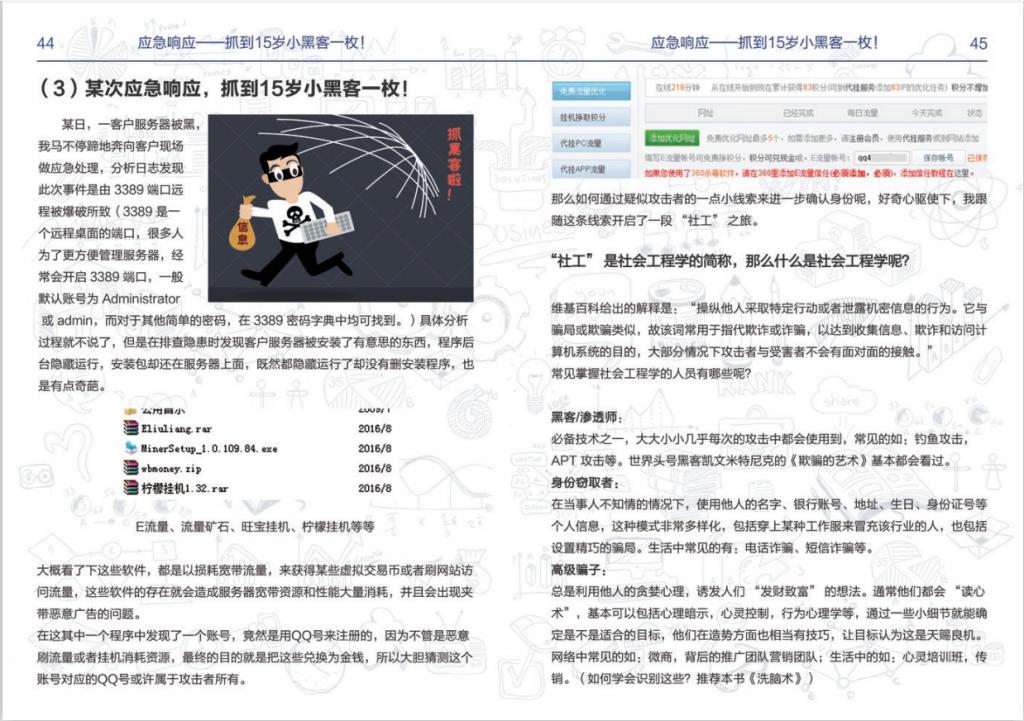Click the Eliuliang.rar archive icon
This screenshot has height=721, width=1024.
[x=130, y=427]
